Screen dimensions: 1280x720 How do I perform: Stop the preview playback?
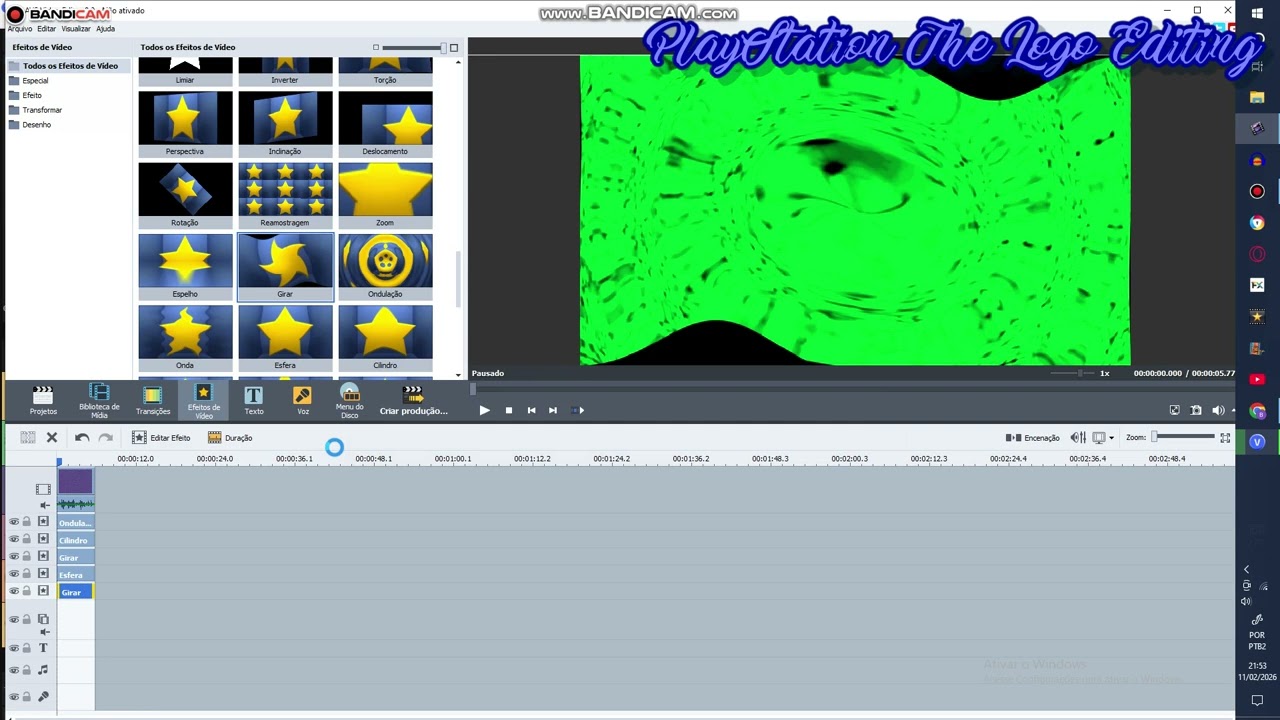click(x=508, y=410)
